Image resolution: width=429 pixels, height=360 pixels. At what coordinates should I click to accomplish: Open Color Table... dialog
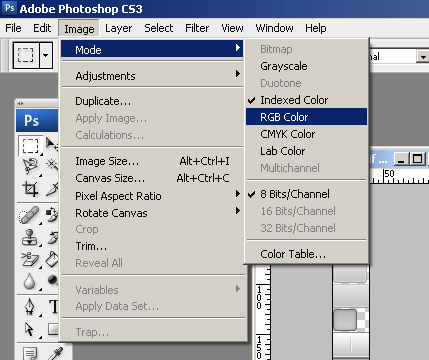[307, 254]
